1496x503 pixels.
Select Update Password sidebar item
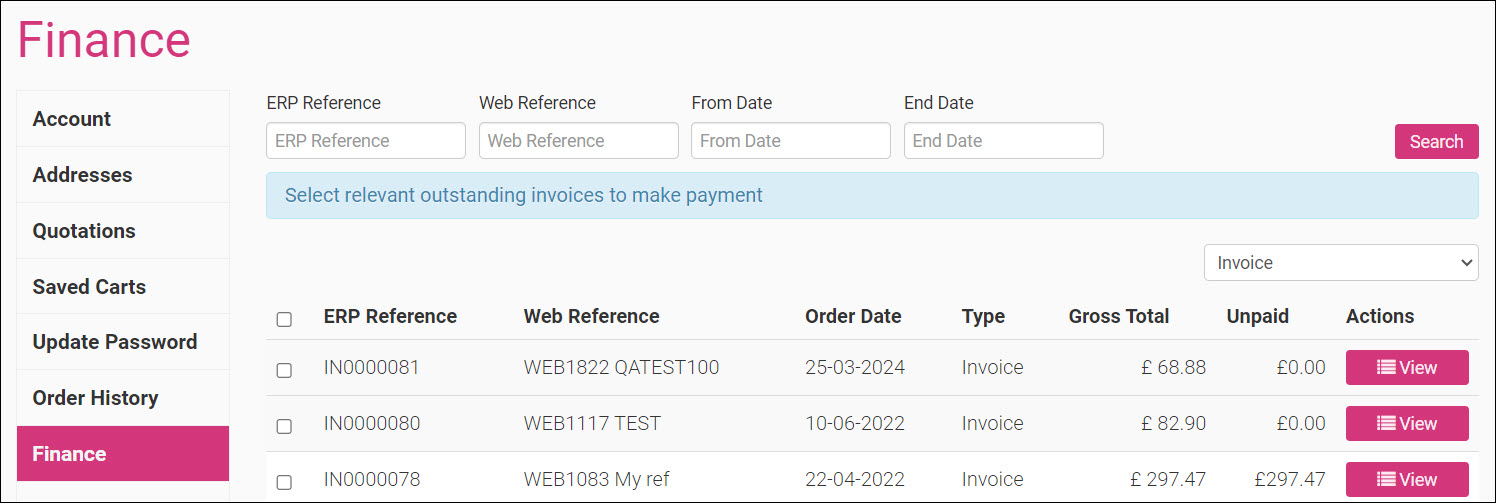[x=123, y=342]
